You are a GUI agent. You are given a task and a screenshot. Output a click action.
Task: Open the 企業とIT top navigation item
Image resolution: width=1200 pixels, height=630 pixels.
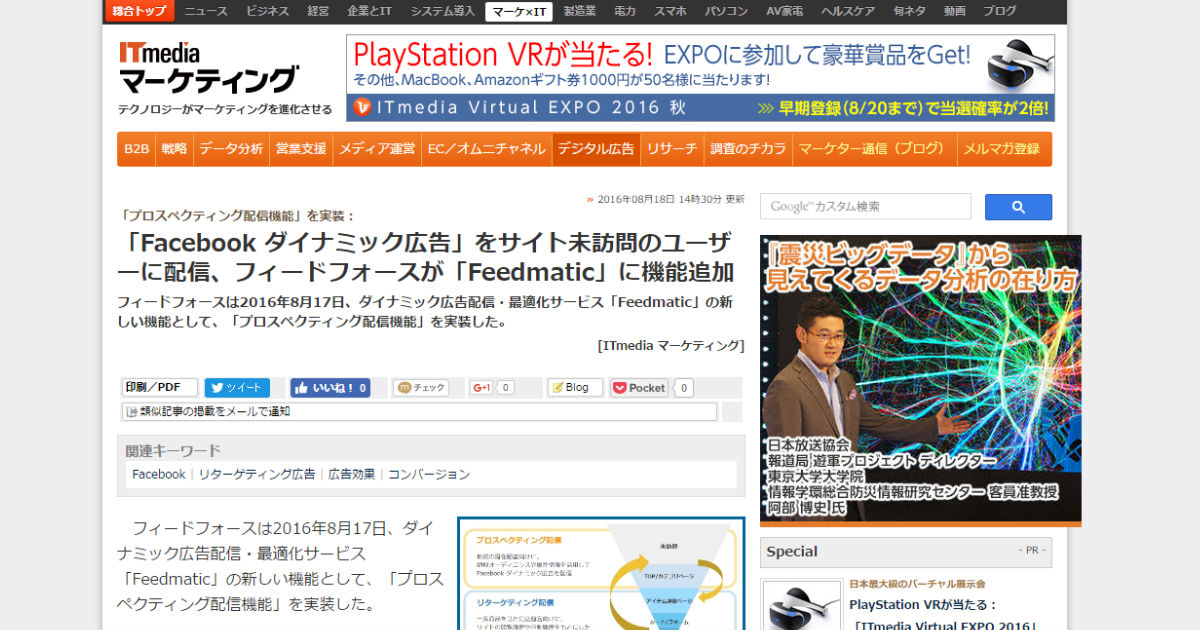(369, 11)
